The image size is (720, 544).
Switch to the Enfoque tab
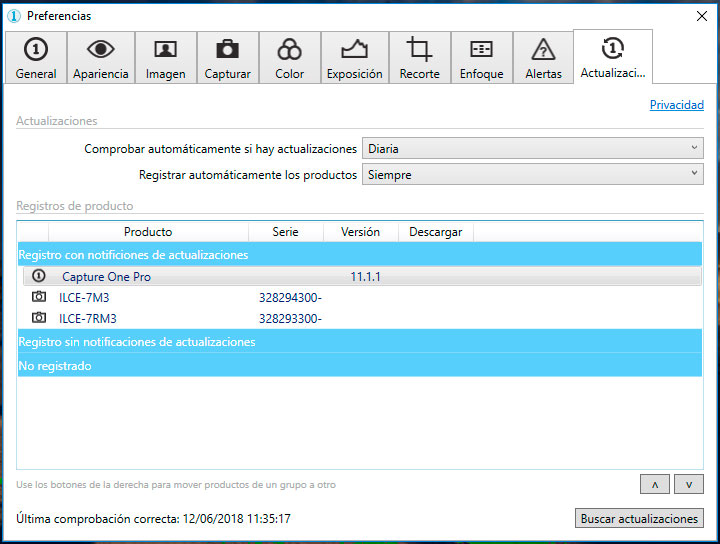click(x=481, y=58)
